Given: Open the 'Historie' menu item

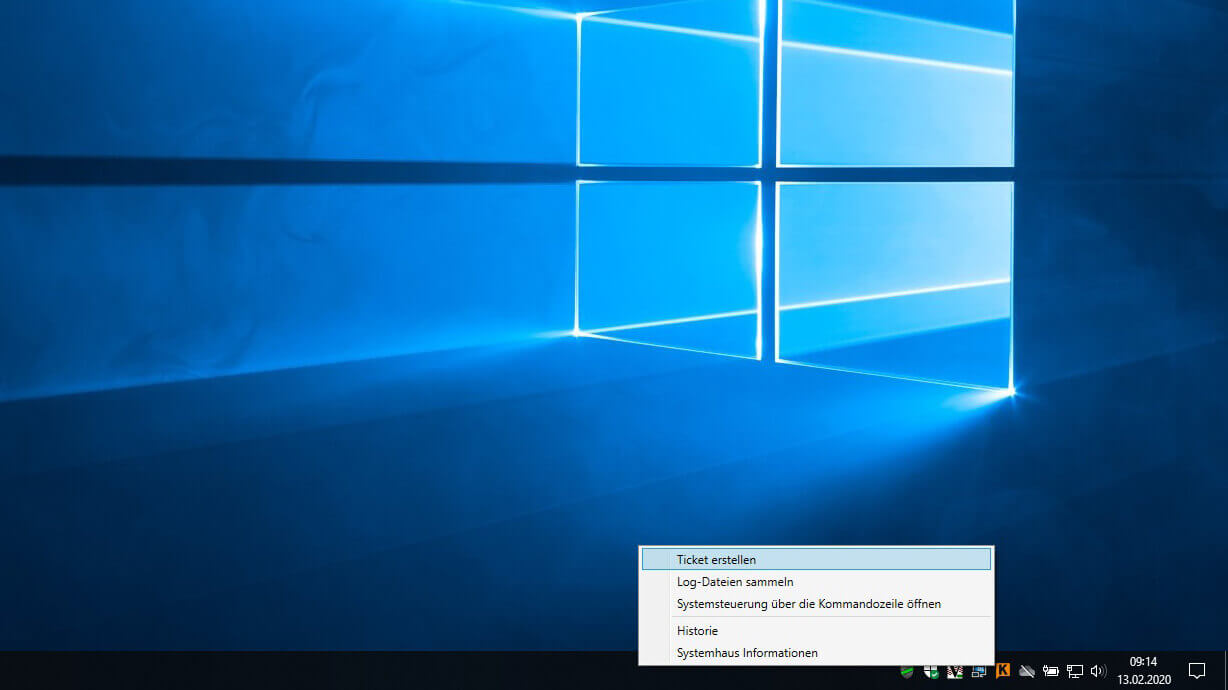Looking at the screenshot, I should coord(697,631).
